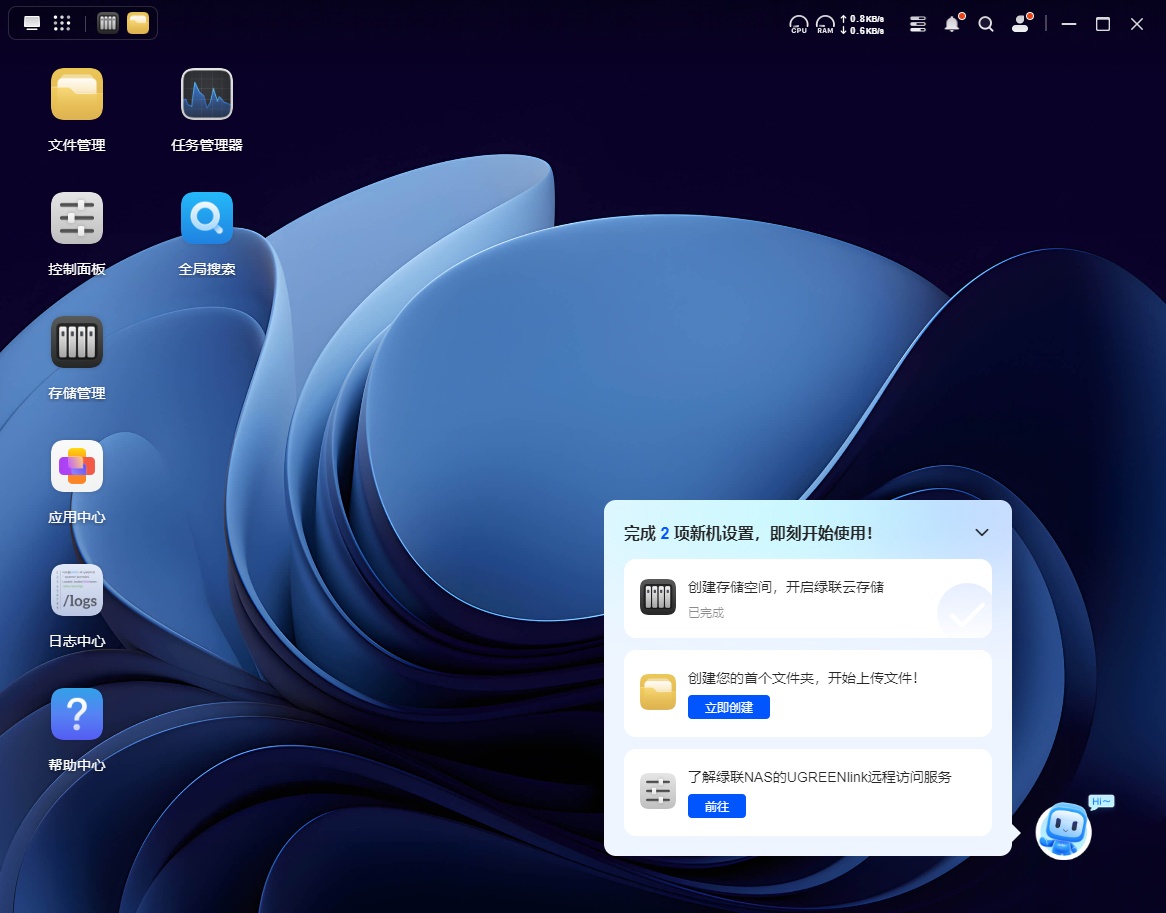Open the 应用中心 app center
The width and height of the screenshot is (1166, 913).
coord(77,467)
